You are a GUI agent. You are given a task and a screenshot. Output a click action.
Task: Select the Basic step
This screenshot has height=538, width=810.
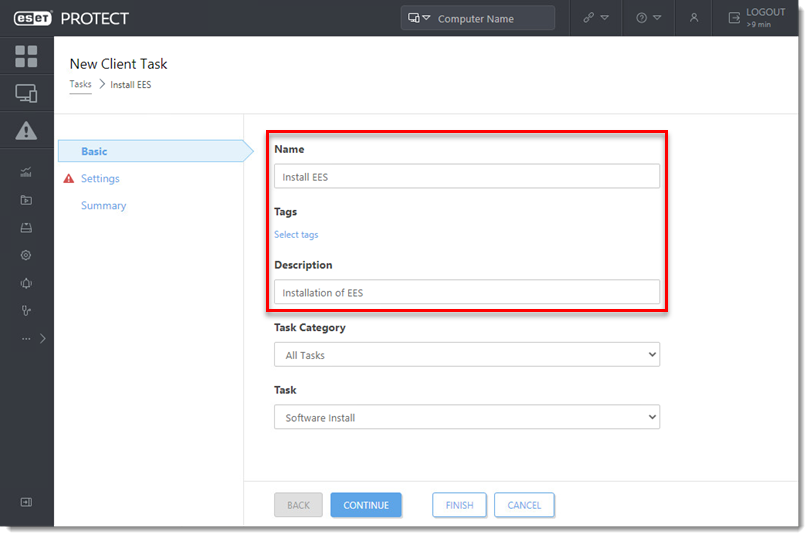155,151
